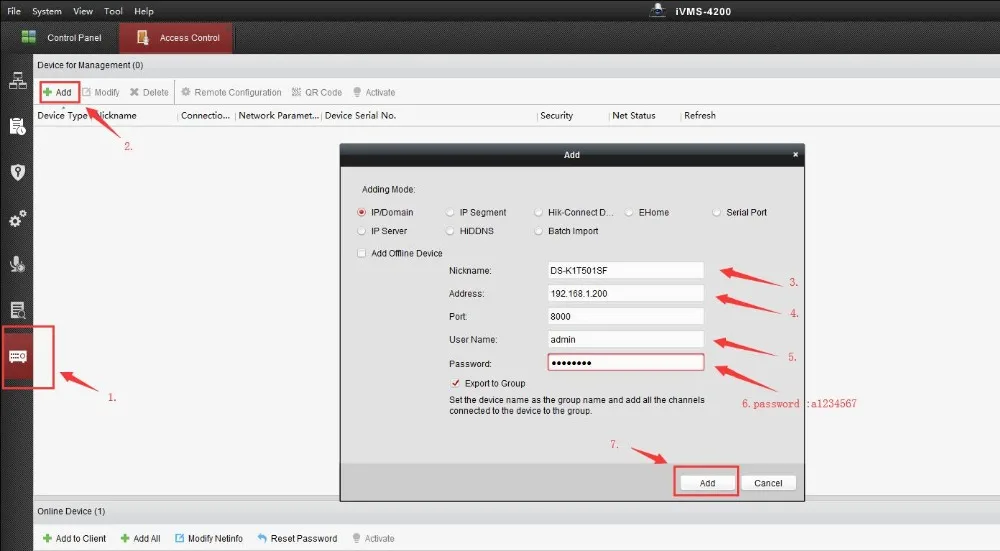
Task: Select Batch Import adding mode
Action: (x=538, y=231)
